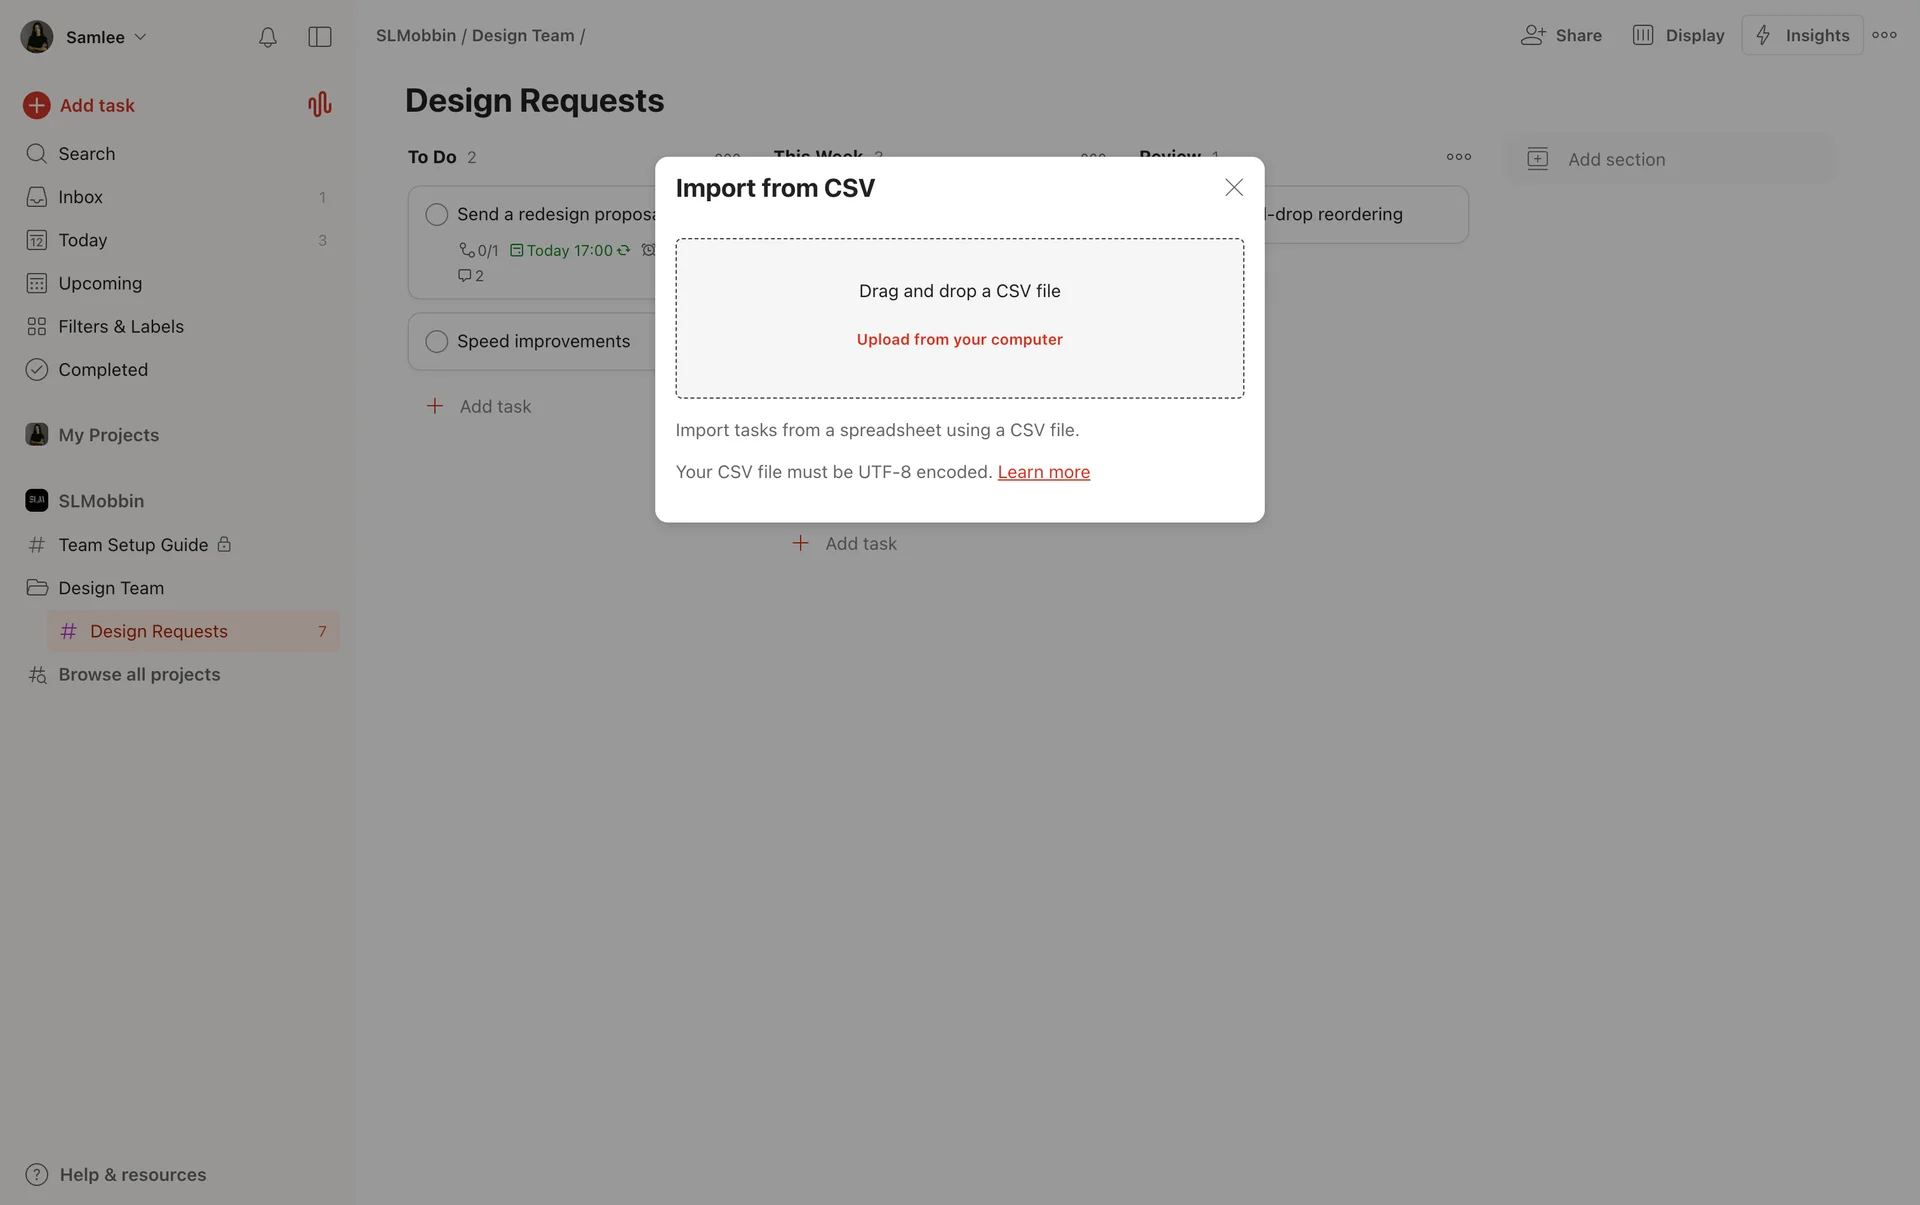The width and height of the screenshot is (1920, 1205).
Task: Open the Review section options menu
Action: coord(1458,157)
